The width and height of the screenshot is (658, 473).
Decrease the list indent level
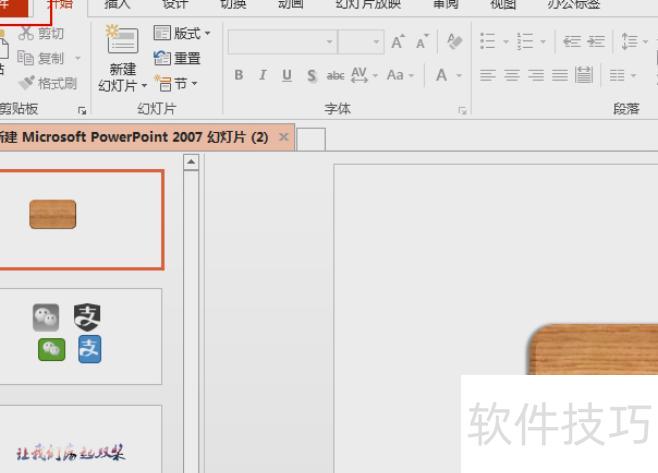[x=572, y=41]
